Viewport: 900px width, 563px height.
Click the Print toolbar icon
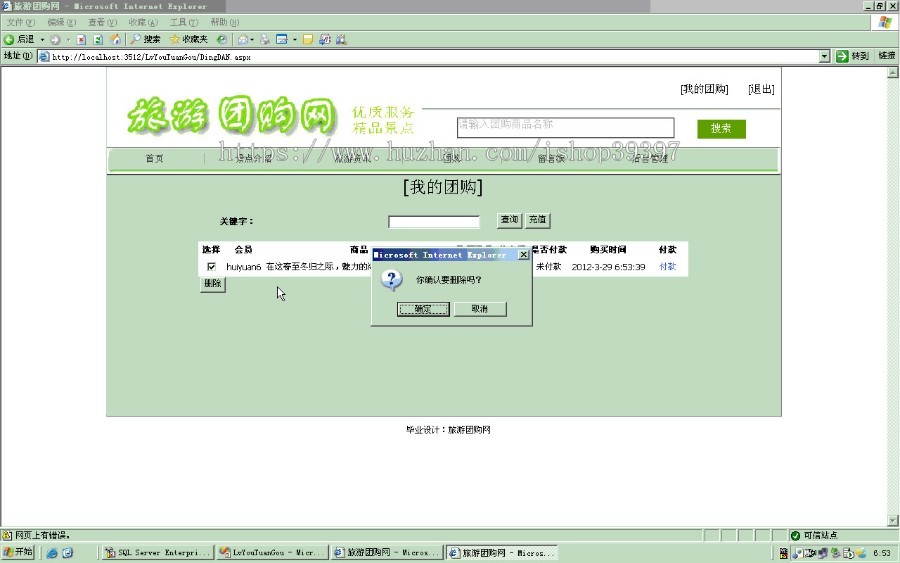(x=265, y=40)
